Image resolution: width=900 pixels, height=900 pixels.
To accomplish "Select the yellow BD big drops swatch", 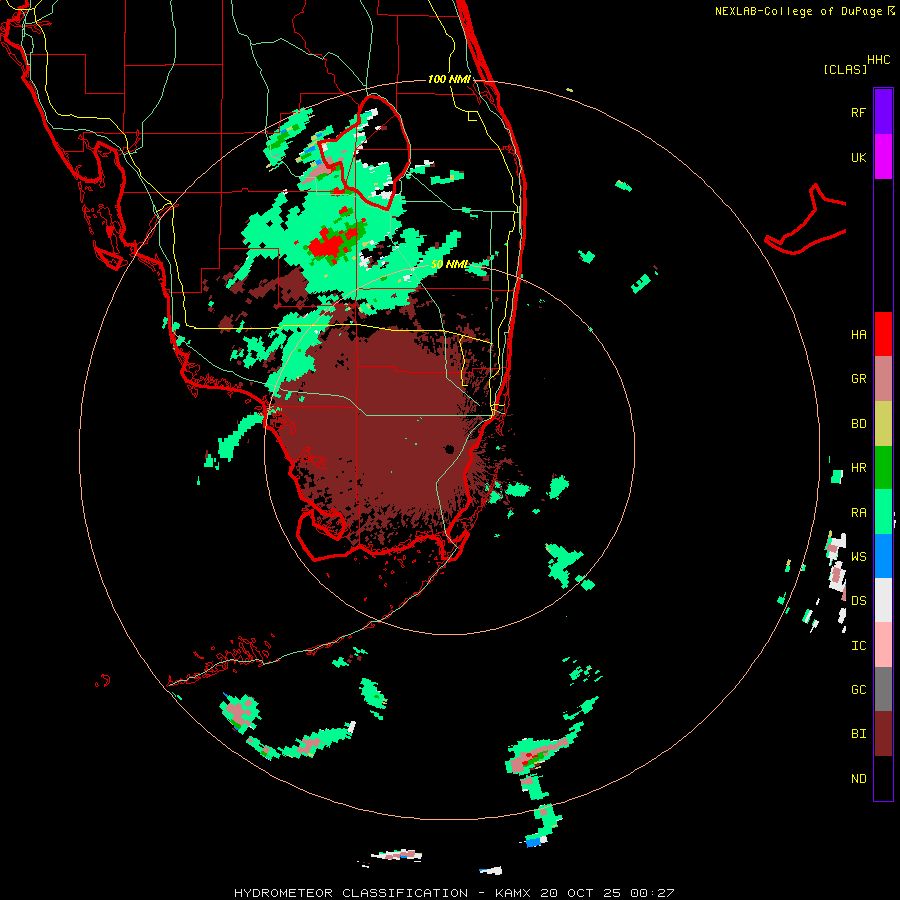I will point(883,424).
